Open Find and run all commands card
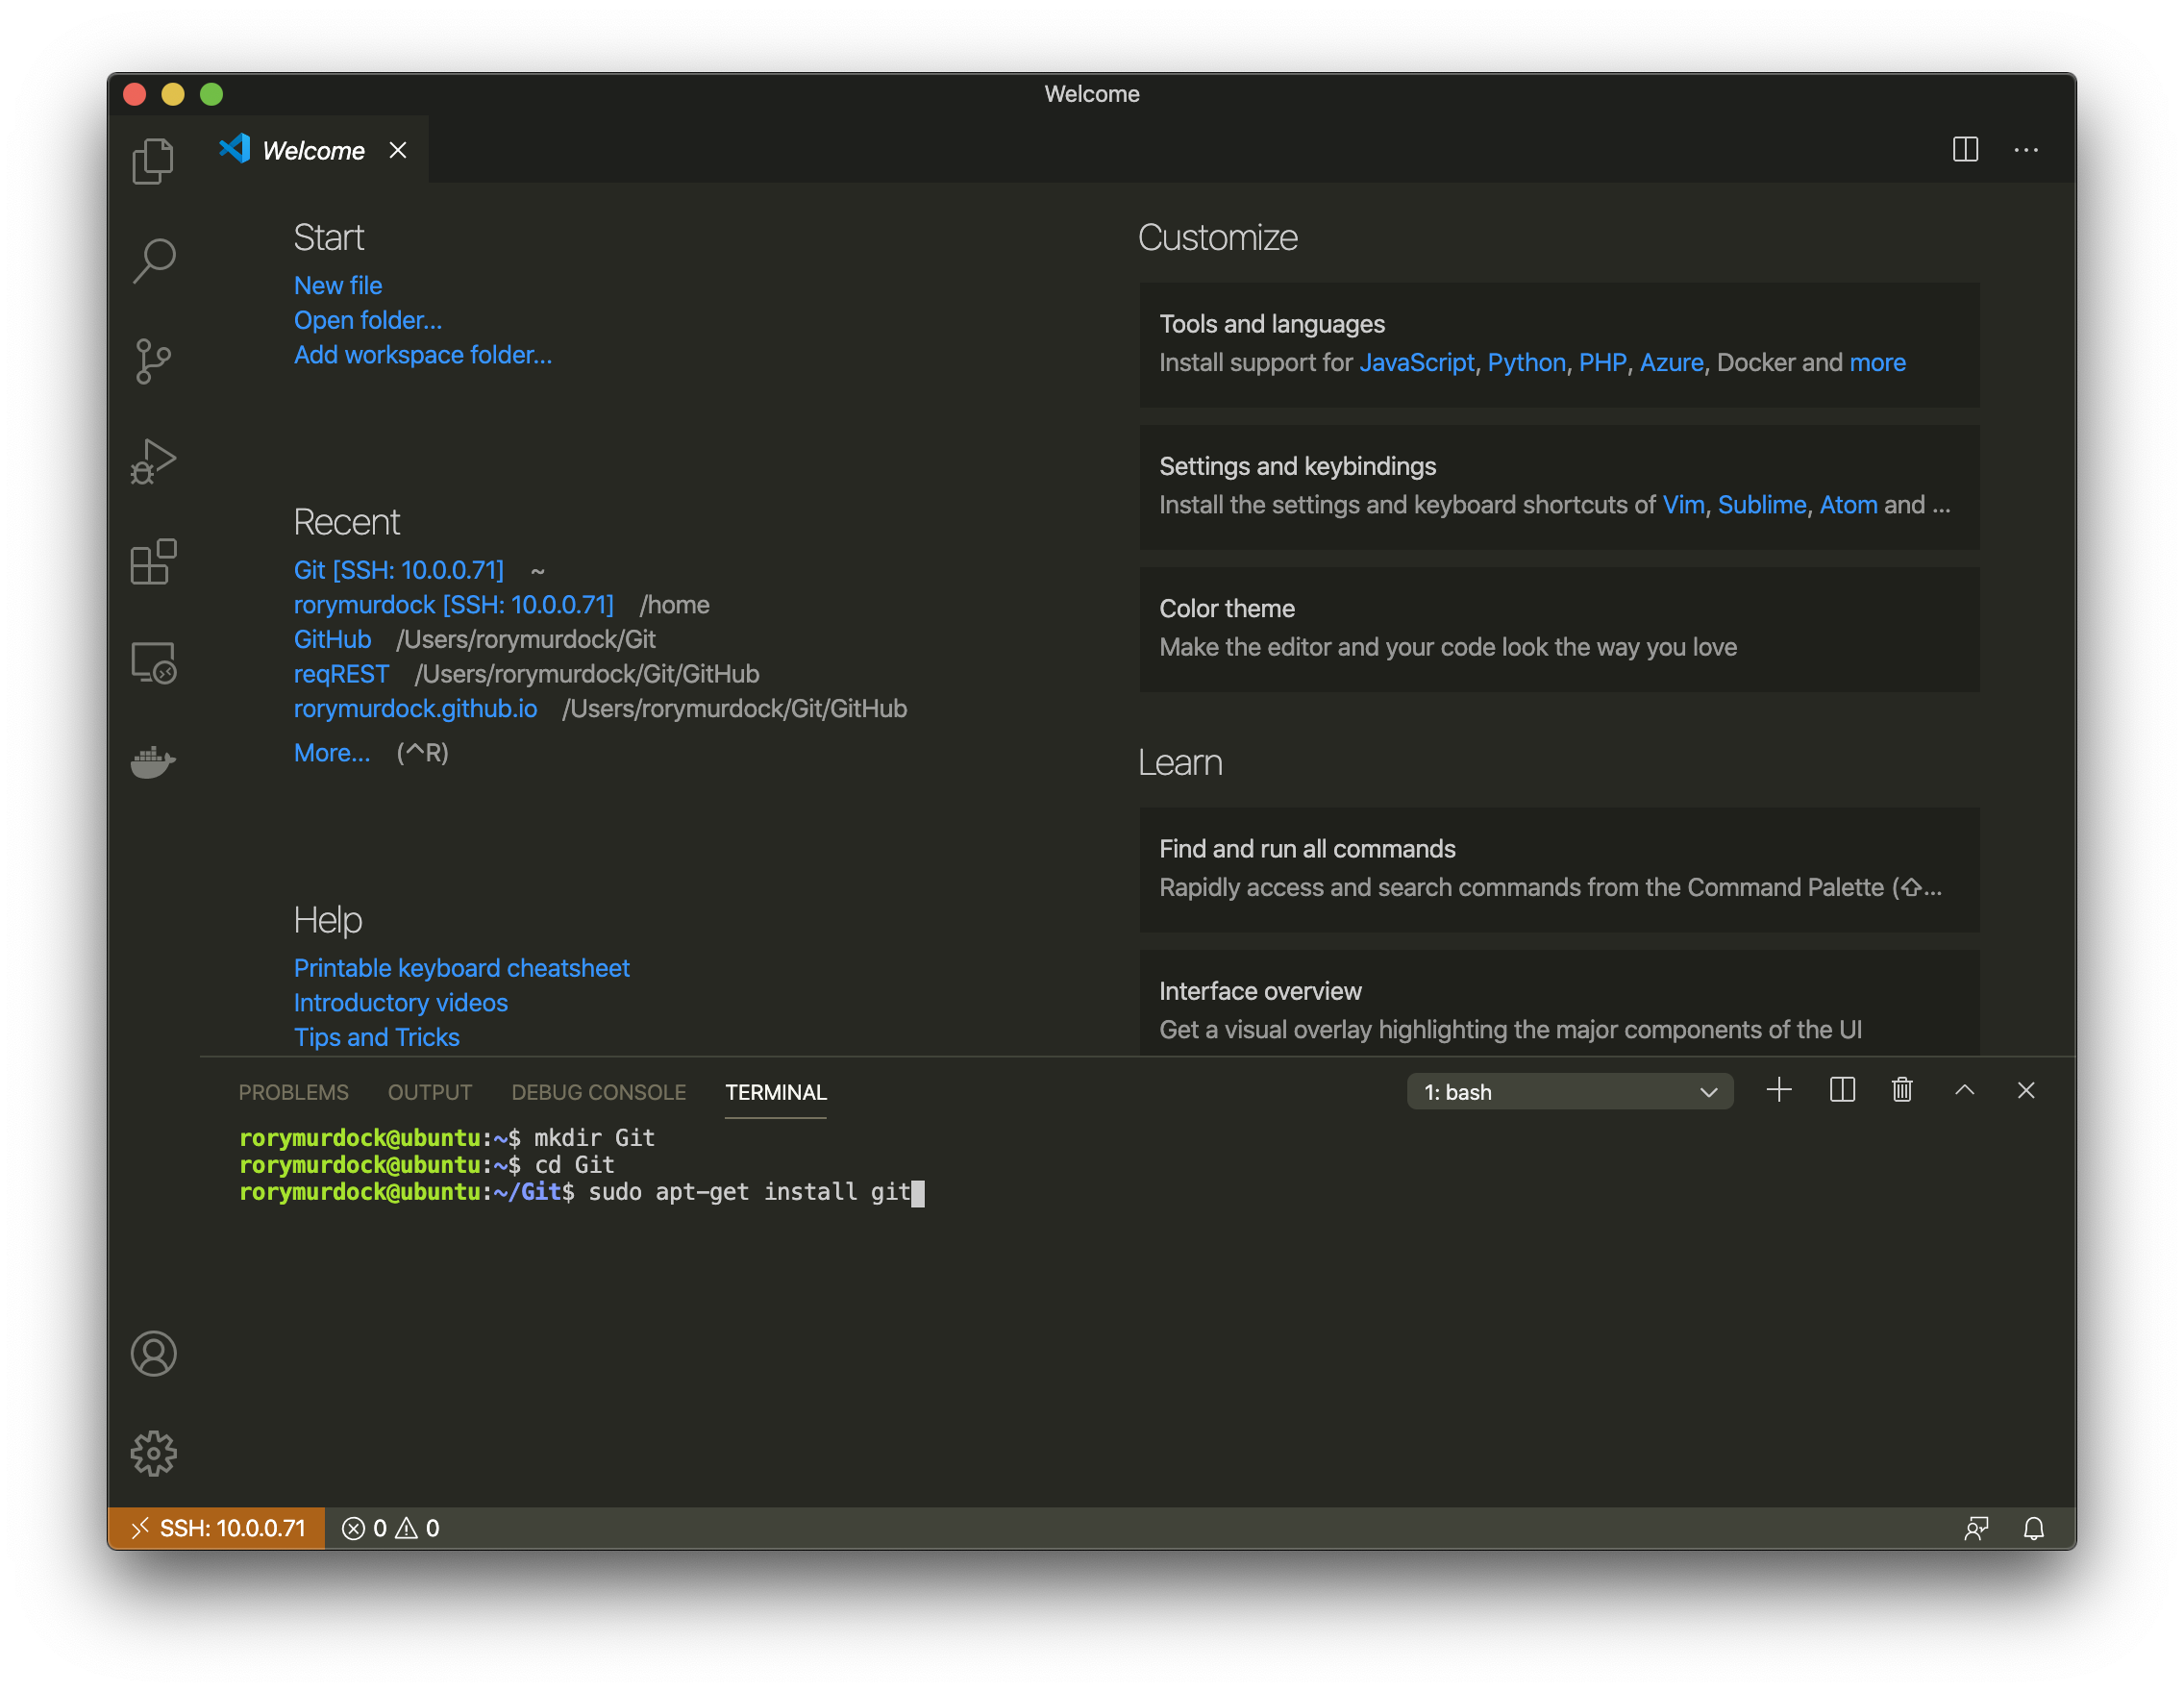The image size is (2184, 1692). pyautogui.click(x=1559, y=869)
